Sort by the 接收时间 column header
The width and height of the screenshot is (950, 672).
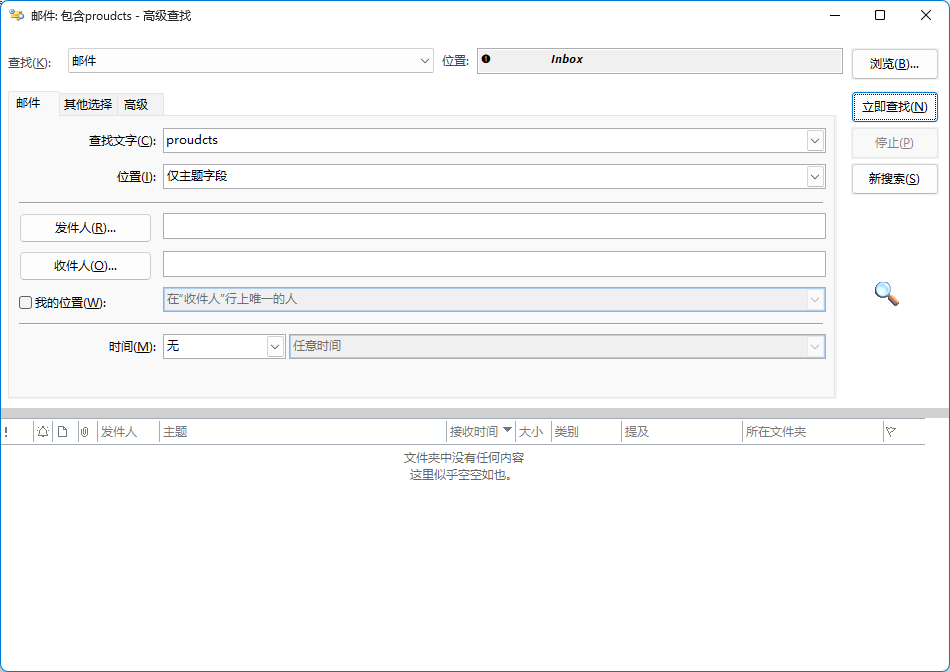[x=480, y=432]
